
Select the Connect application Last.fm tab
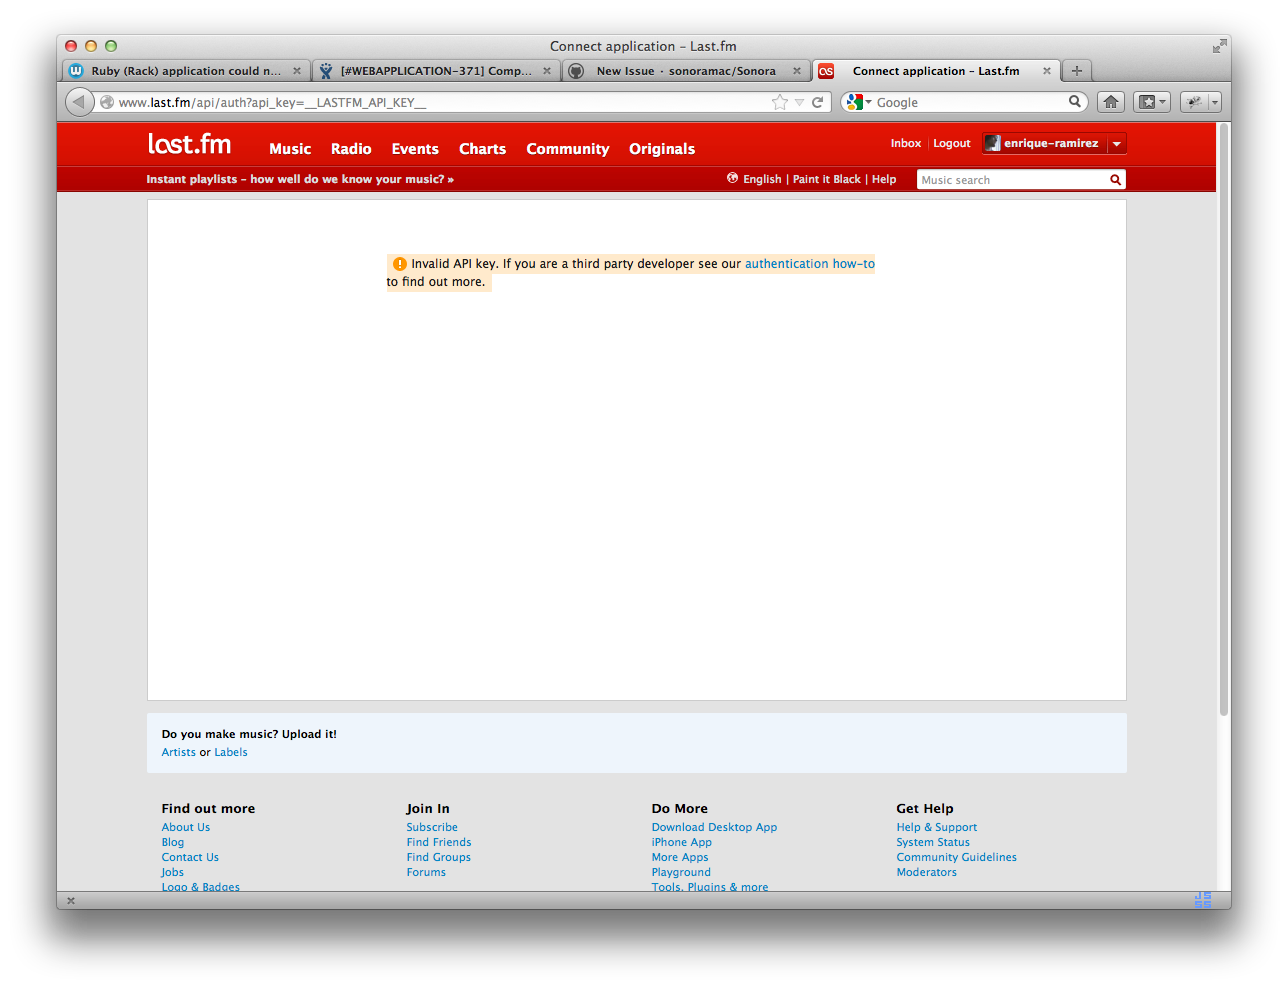pyautogui.click(x=935, y=71)
